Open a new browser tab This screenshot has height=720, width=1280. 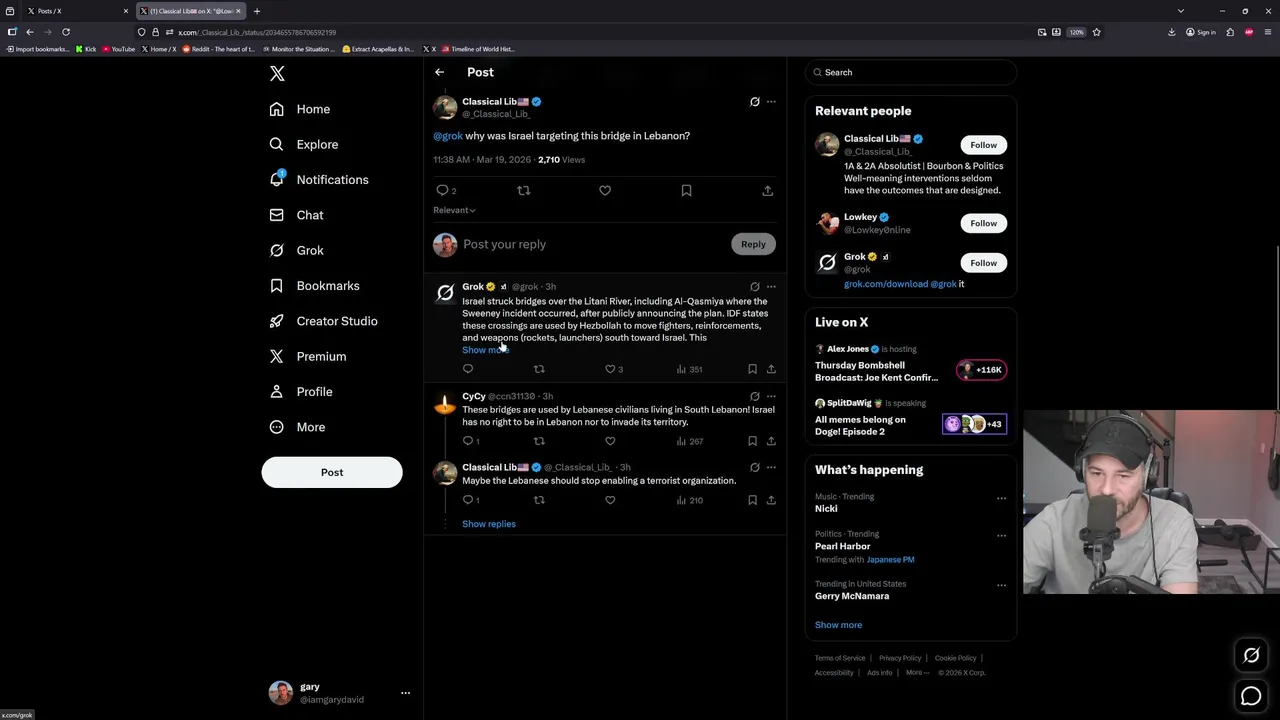click(257, 11)
